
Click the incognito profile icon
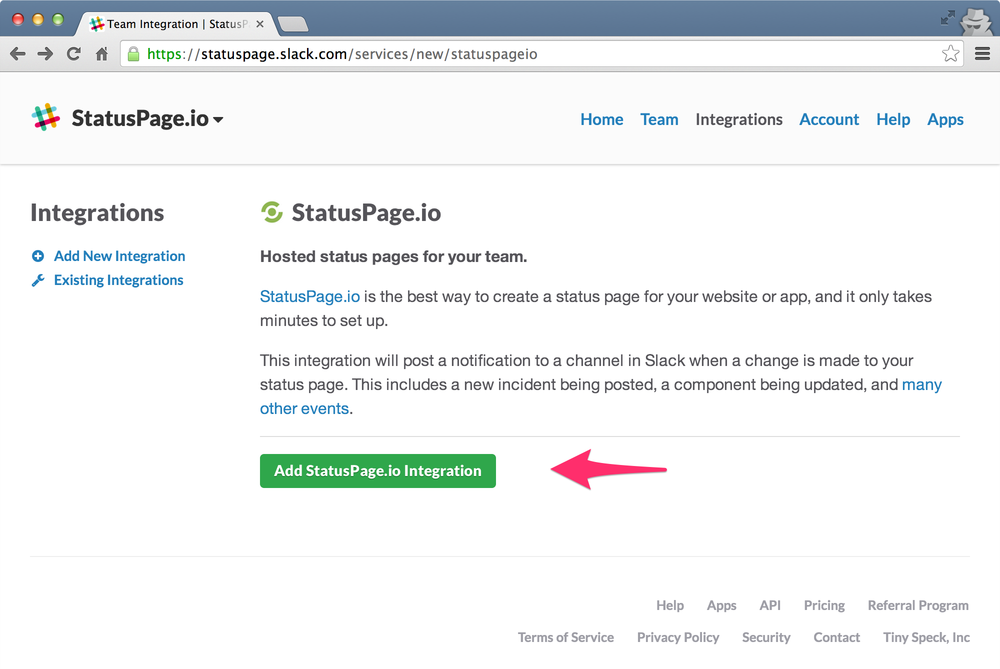pyautogui.click(x=976, y=20)
